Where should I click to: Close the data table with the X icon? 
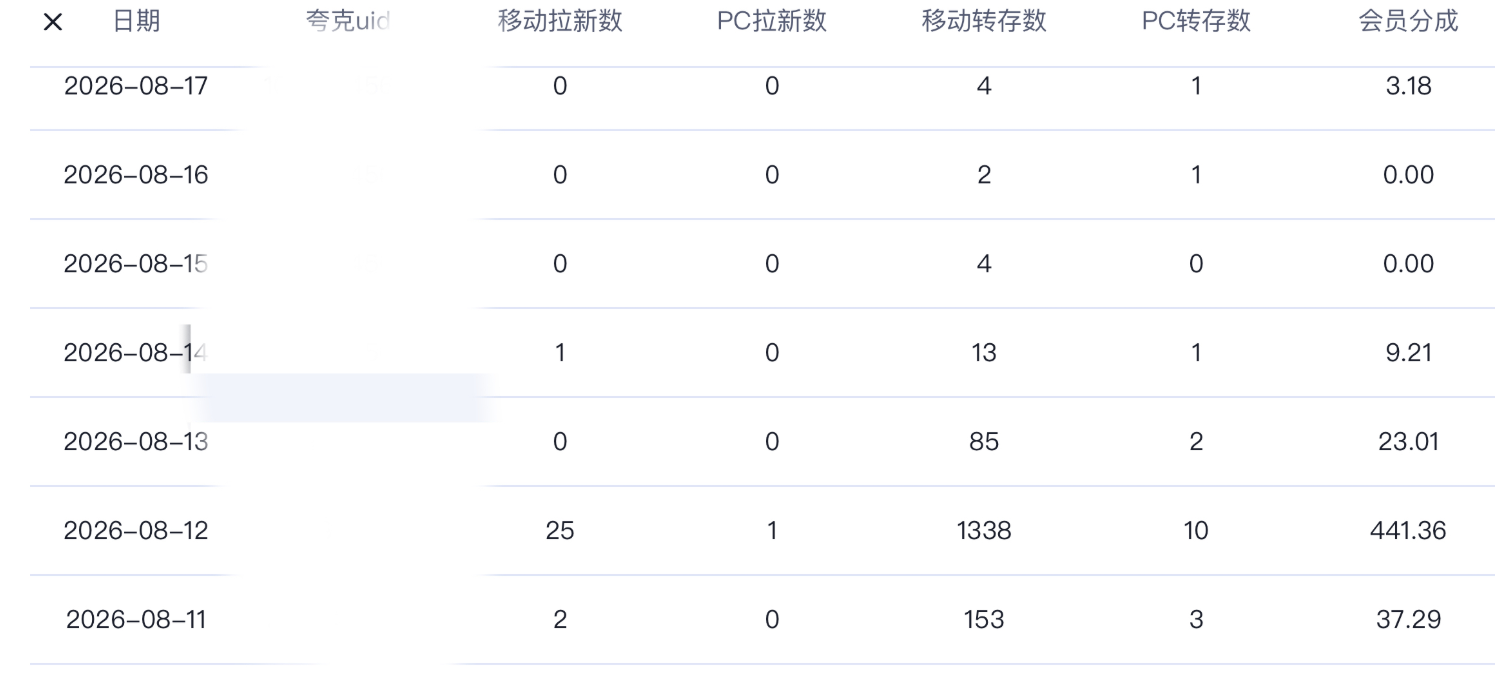(53, 23)
